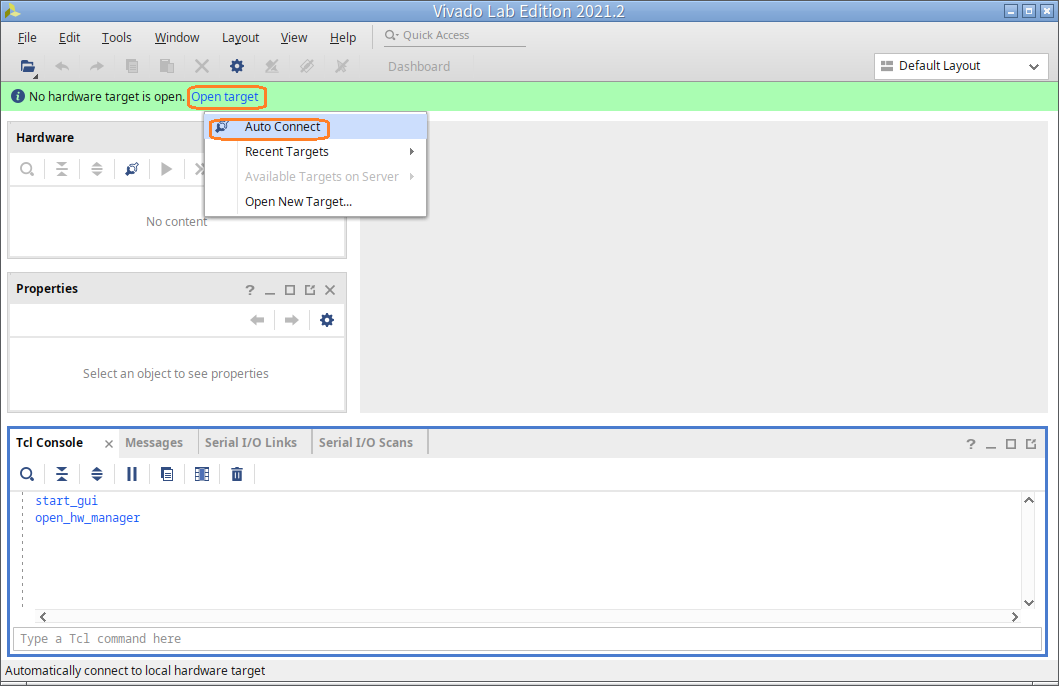The width and height of the screenshot is (1059, 686).
Task: Click the Delete X icon in main toolbar
Action: tap(201, 66)
